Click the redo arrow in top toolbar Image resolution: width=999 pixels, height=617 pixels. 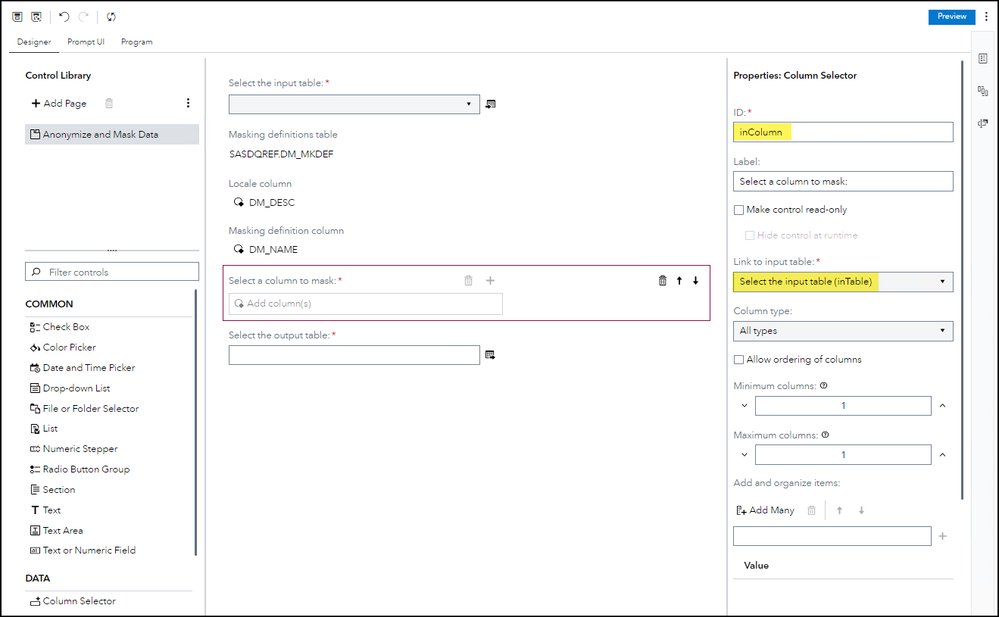click(83, 17)
